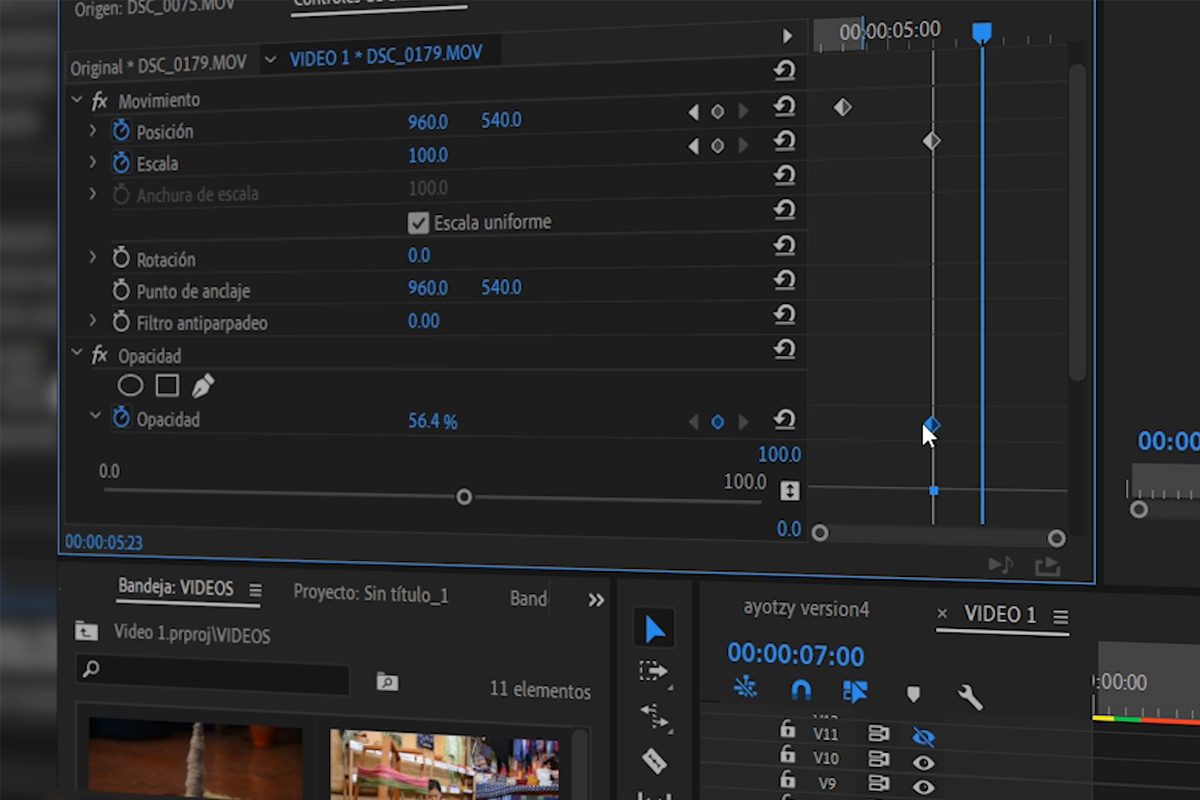1200x800 pixels.
Task: Toggle the Posición stopwatch animation
Action: (x=121, y=131)
